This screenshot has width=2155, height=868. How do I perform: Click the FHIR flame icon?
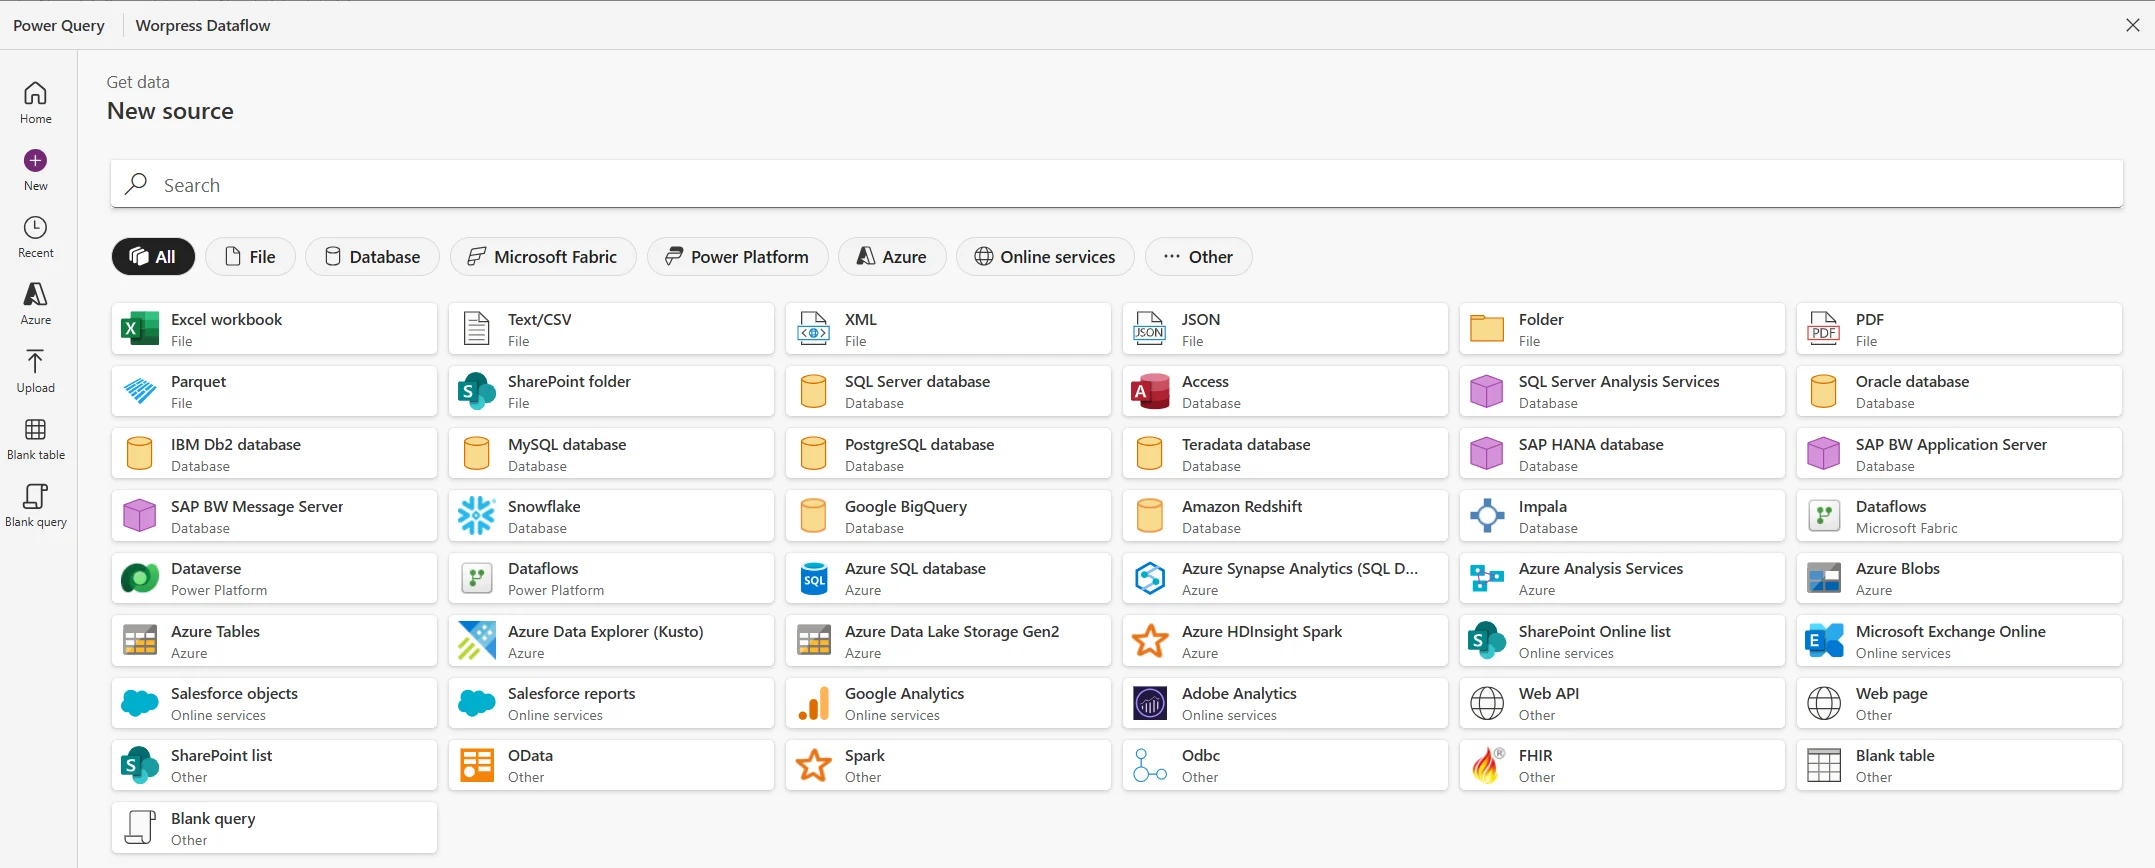point(1487,765)
